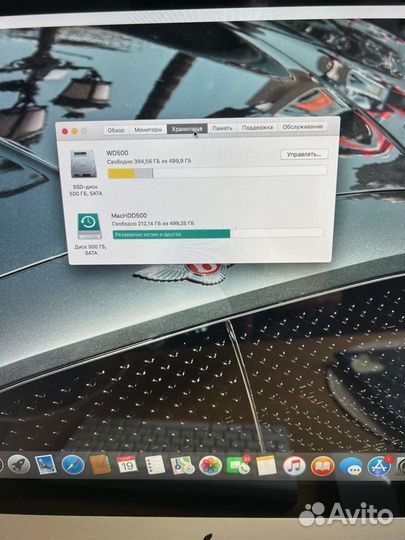Image resolution: width=405 pixels, height=540 pixels.
Task: Open Reminders from the Dock
Action: pos(155,465)
